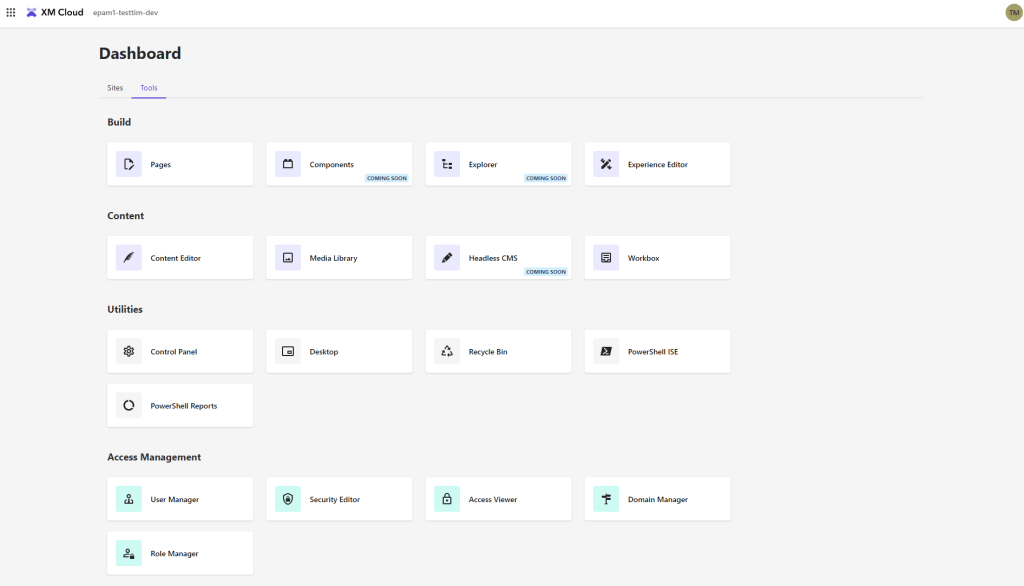Launch PowerShell ISE
Screen dimensions: 1024x586
(657, 351)
